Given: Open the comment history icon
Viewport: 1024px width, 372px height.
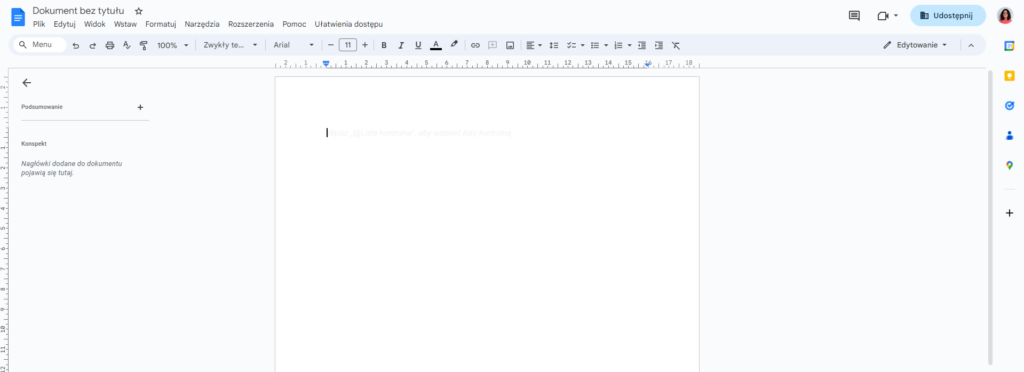Looking at the screenshot, I should click(854, 16).
